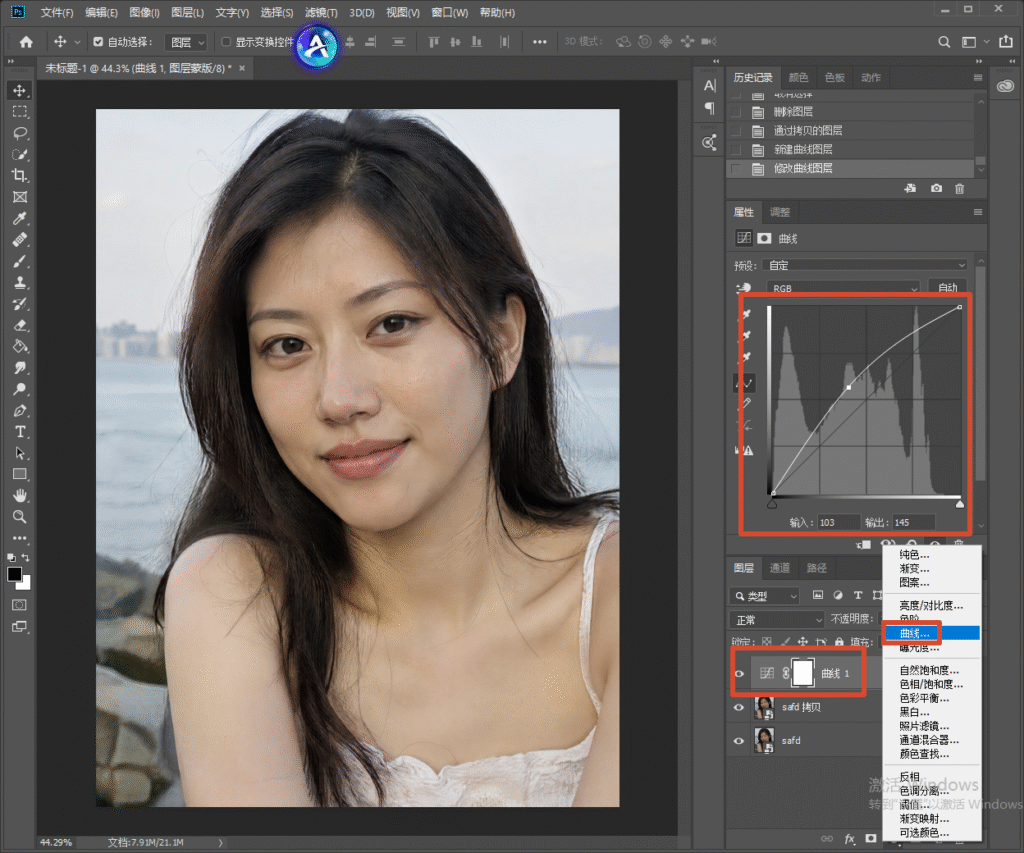Select the Path Selection tool
The image size is (1024, 853).
click(20, 453)
